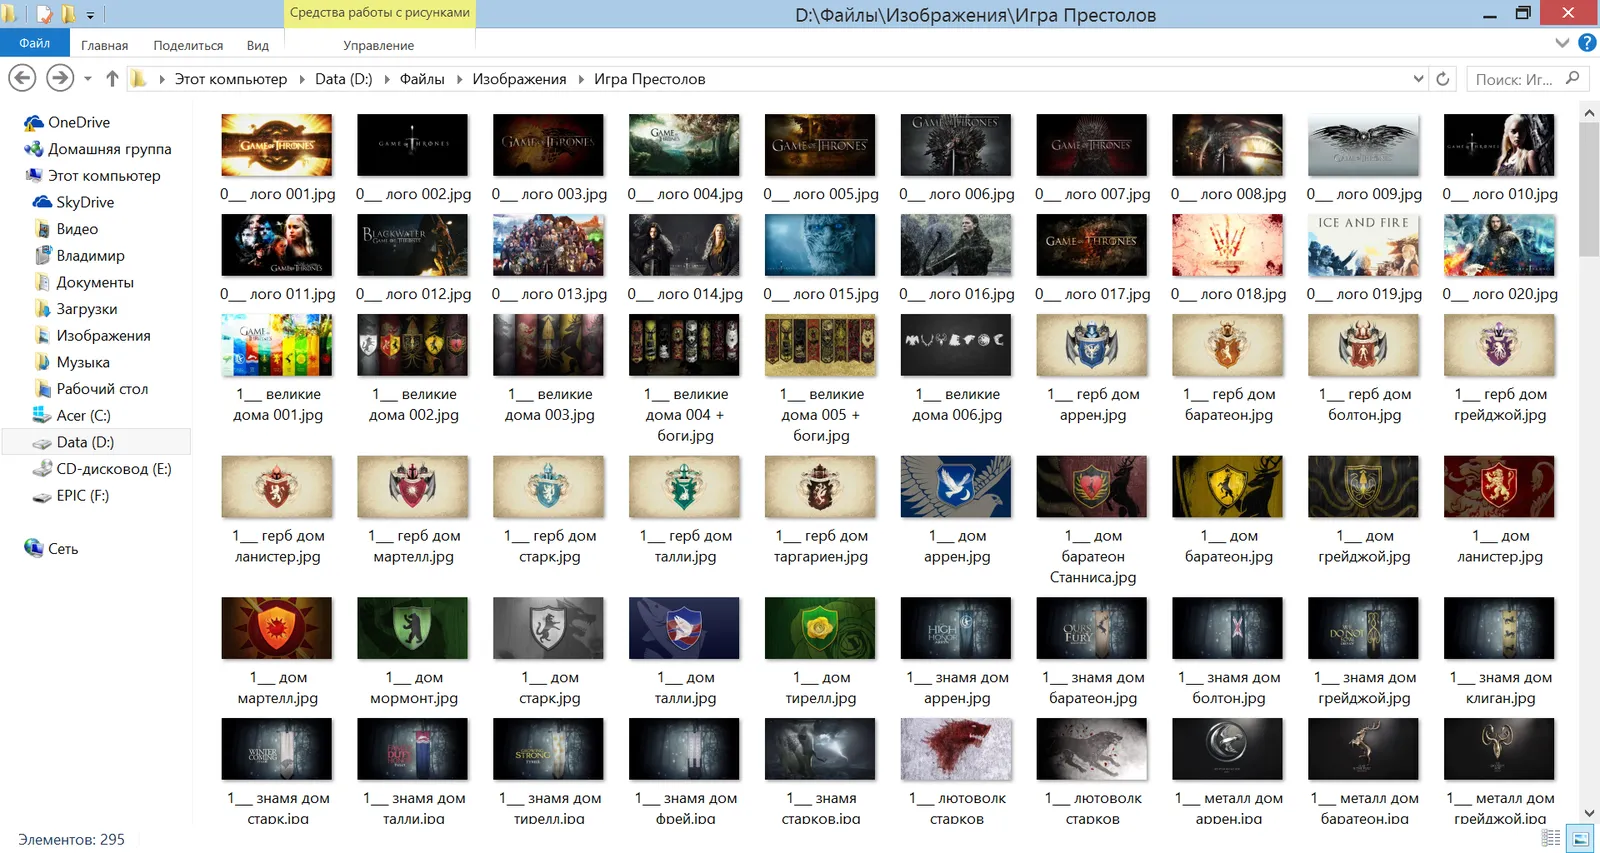The height and width of the screenshot is (853, 1600).
Task: Click Изображения in address breadcrumb
Action: [519, 79]
